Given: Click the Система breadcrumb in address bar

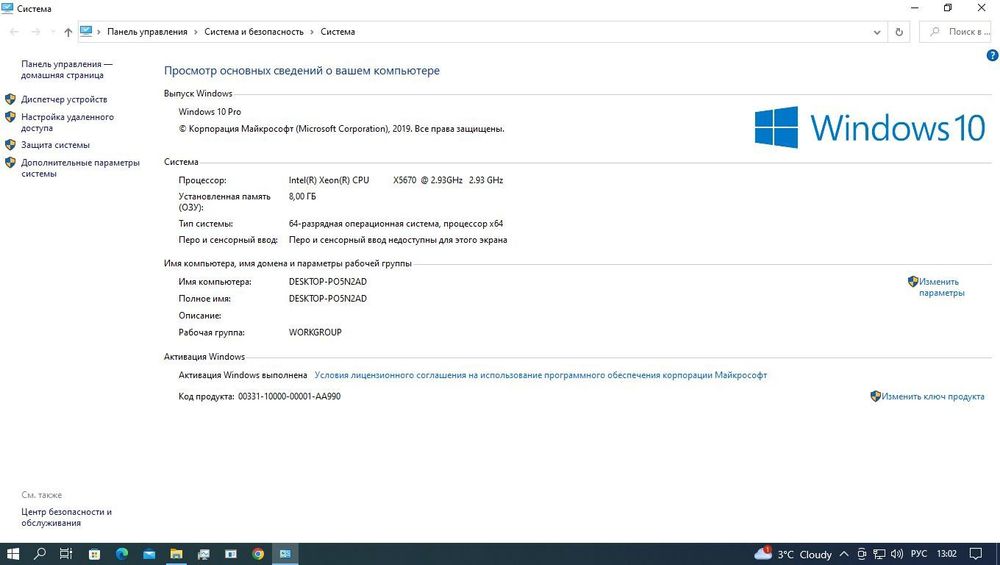Looking at the screenshot, I should tap(337, 32).
